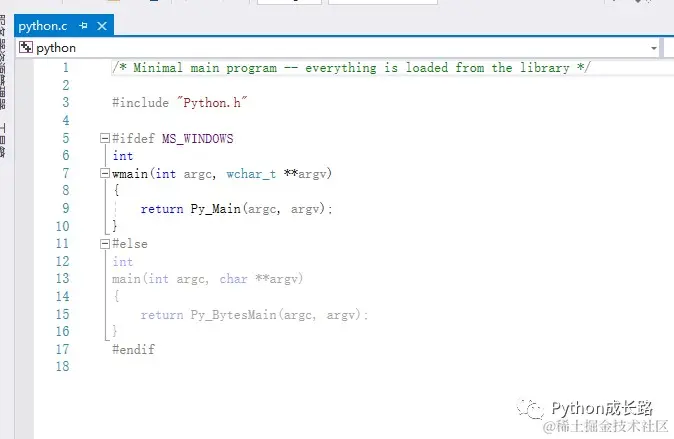Click the main(int argc, char **argv) line
Screen dimensions: 674x439
click(x=208, y=279)
